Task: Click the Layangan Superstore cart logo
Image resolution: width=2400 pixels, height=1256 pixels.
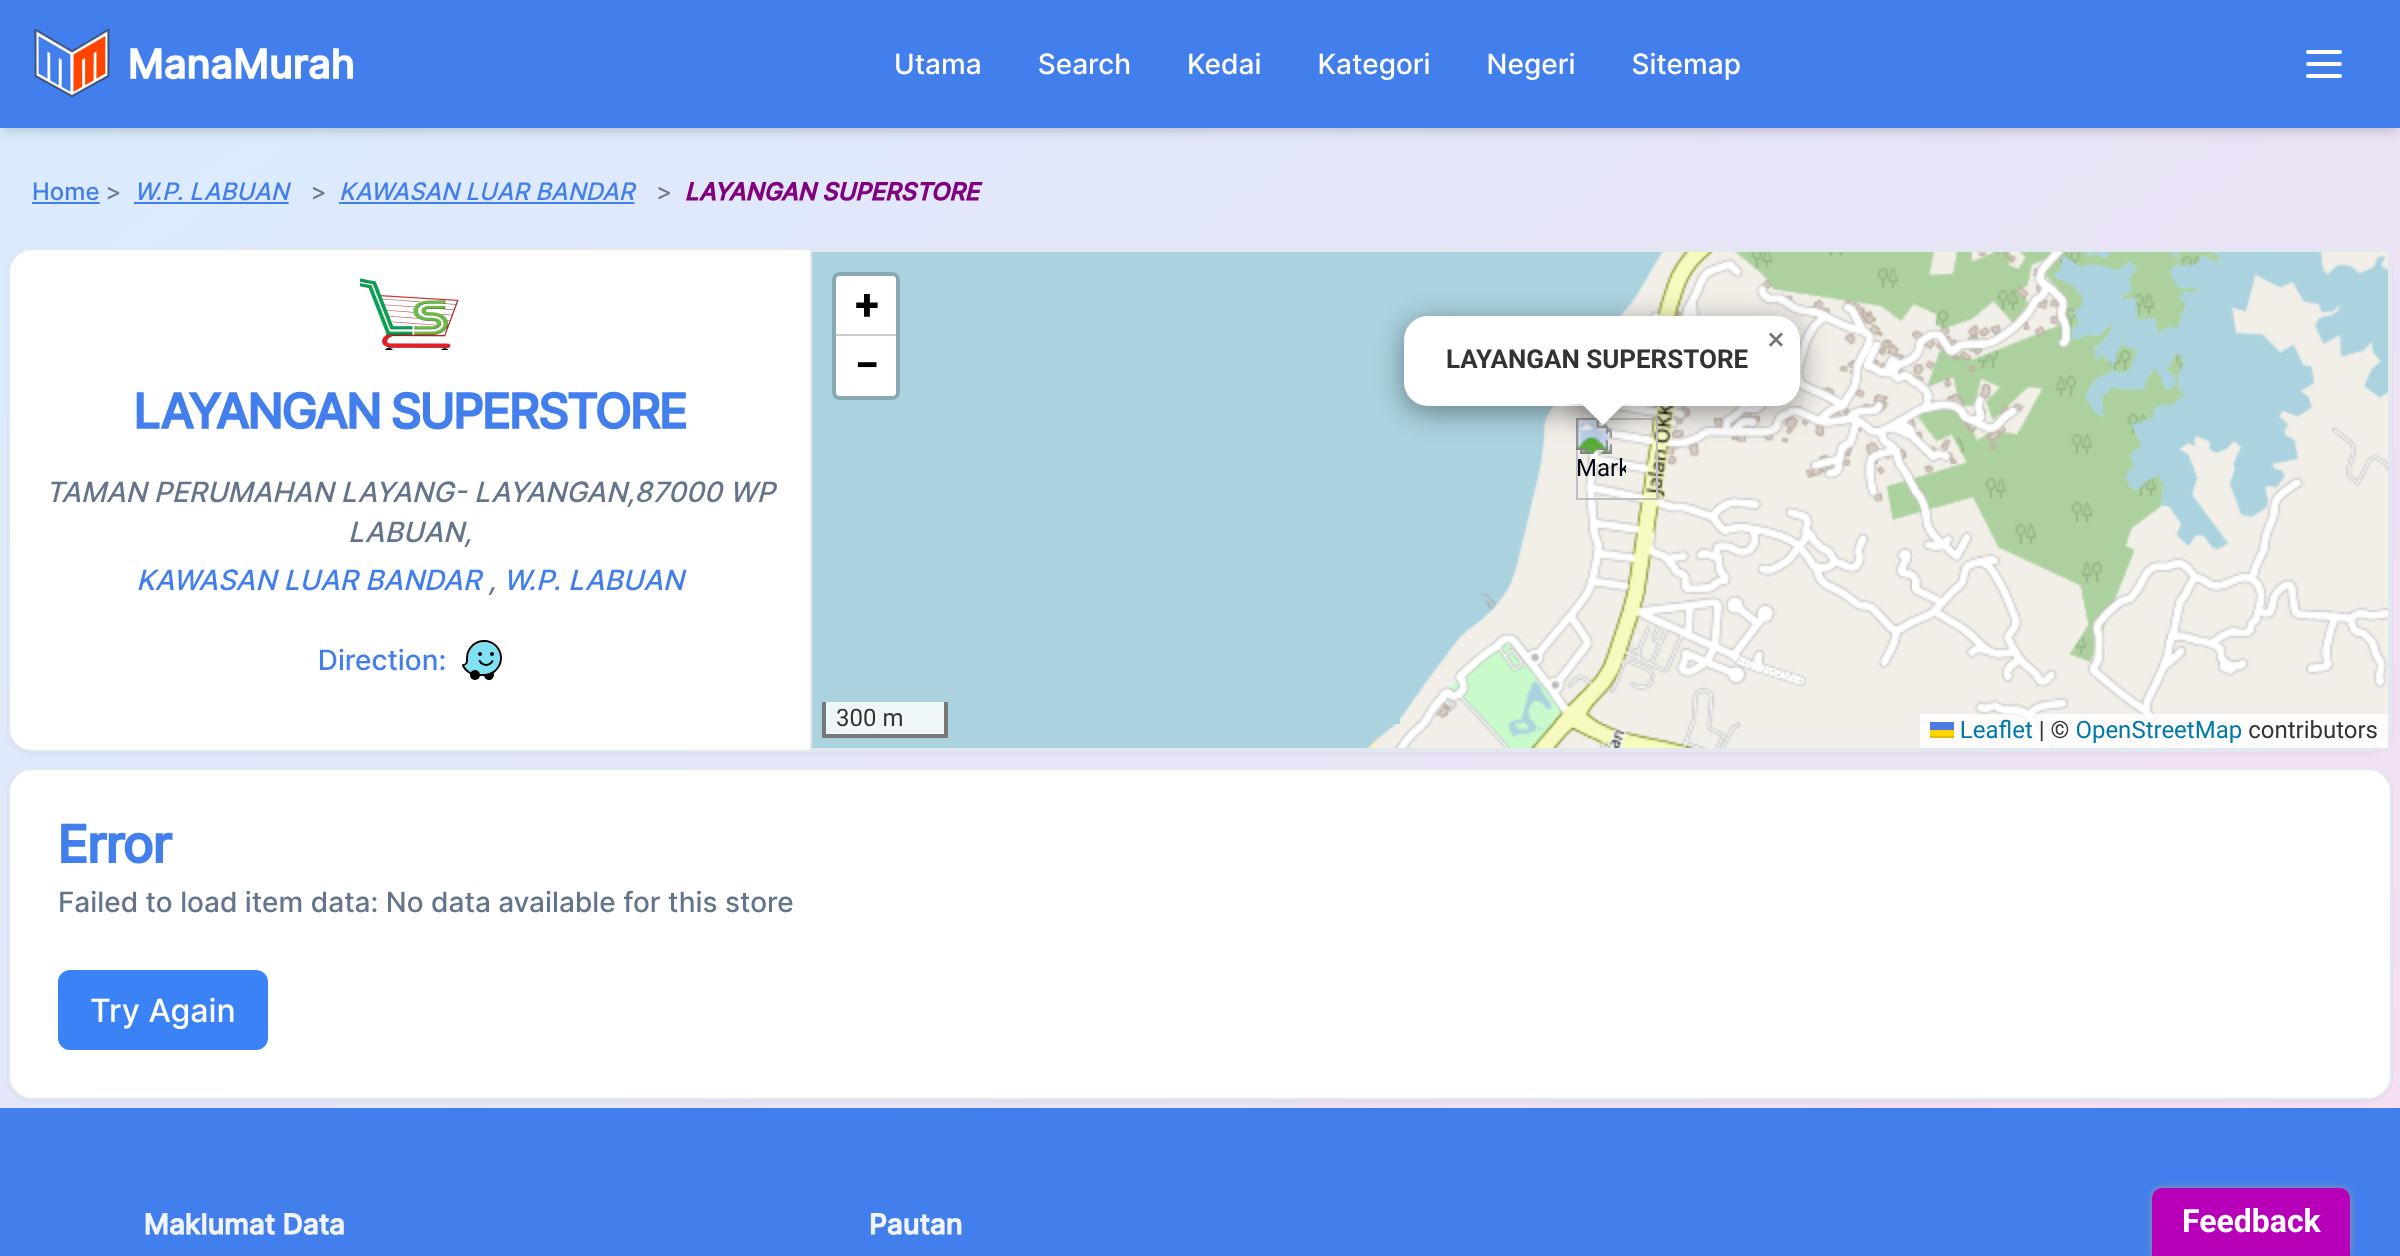Action: [409, 314]
